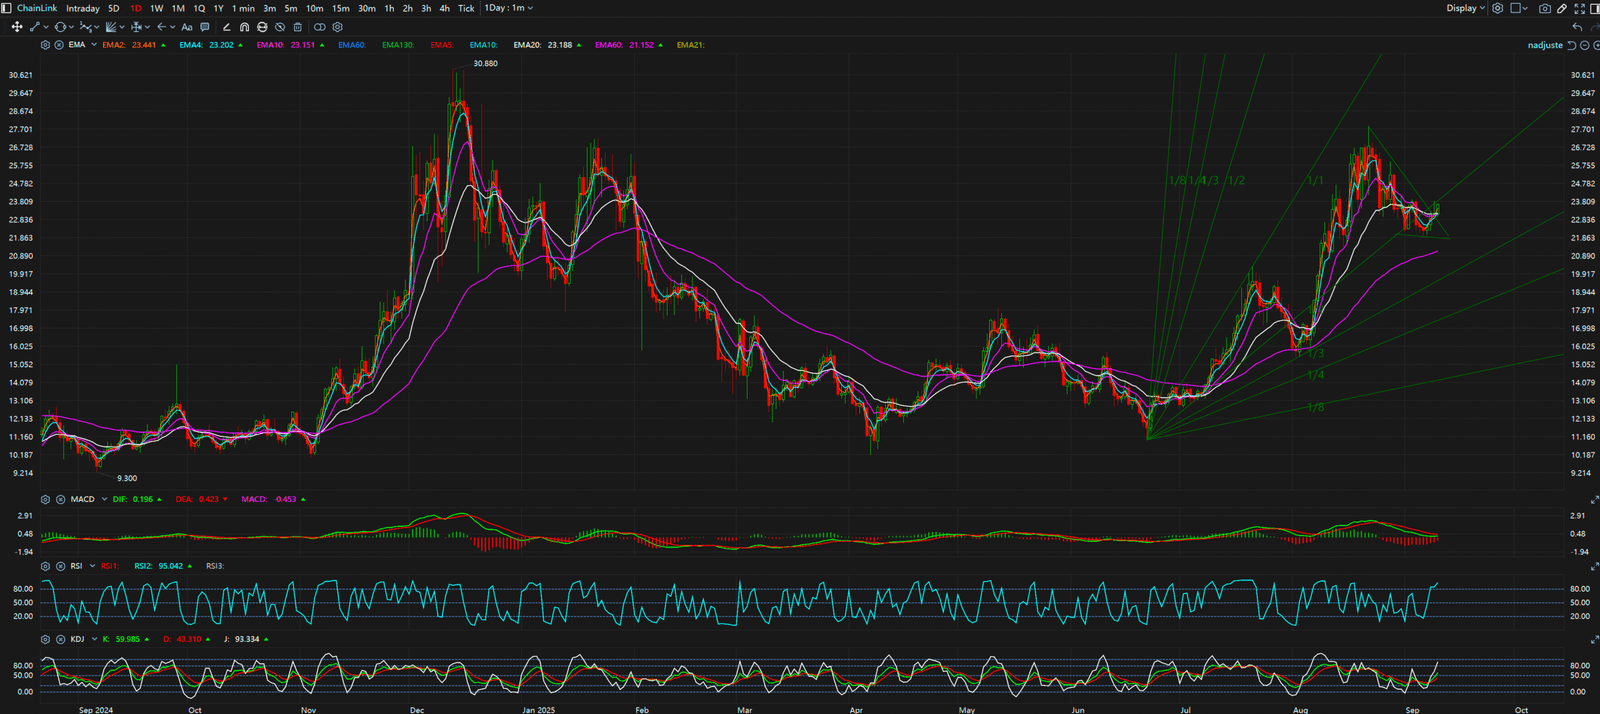This screenshot has width=1600, height=714.
Task: Maximize the MACD pane with expand arrows
Action: (x=1594, y=499)
